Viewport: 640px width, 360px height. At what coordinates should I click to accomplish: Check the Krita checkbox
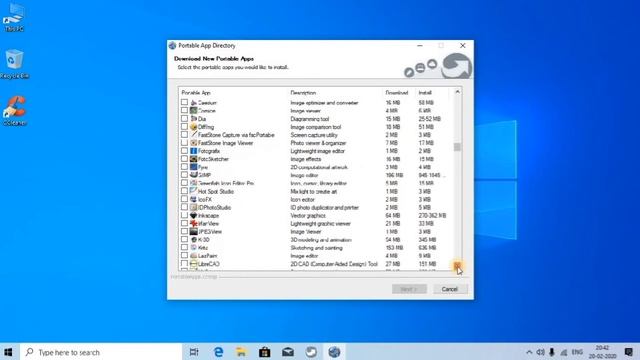click(184, 248)
